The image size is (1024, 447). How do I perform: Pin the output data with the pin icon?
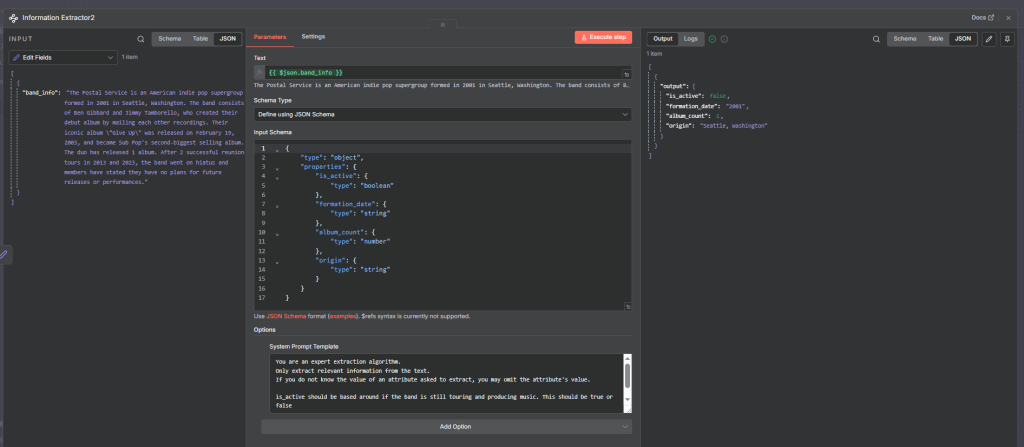tap(1006, 39)
